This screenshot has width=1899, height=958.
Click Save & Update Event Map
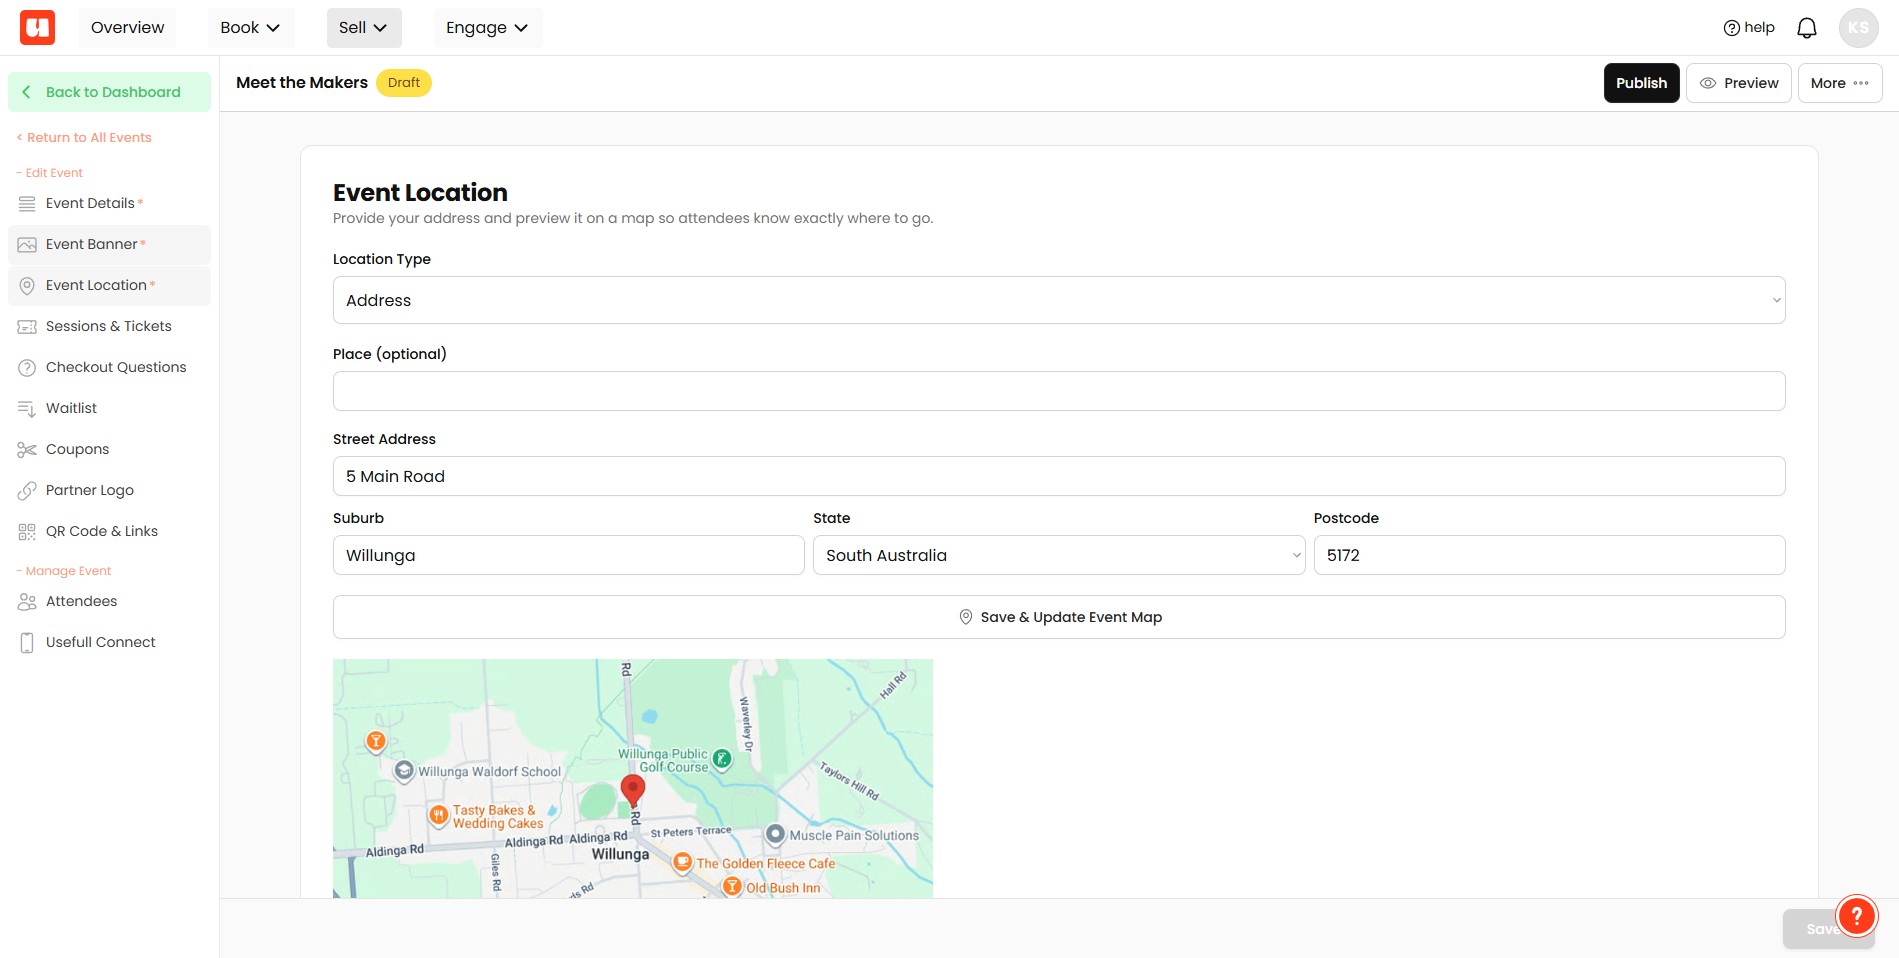[1059, 617]
